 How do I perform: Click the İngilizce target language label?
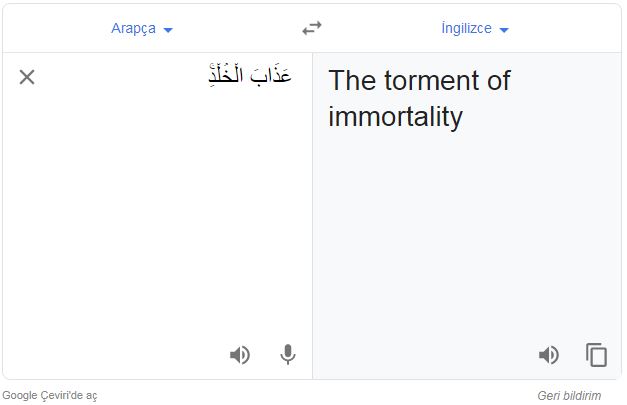pos(466,28)
